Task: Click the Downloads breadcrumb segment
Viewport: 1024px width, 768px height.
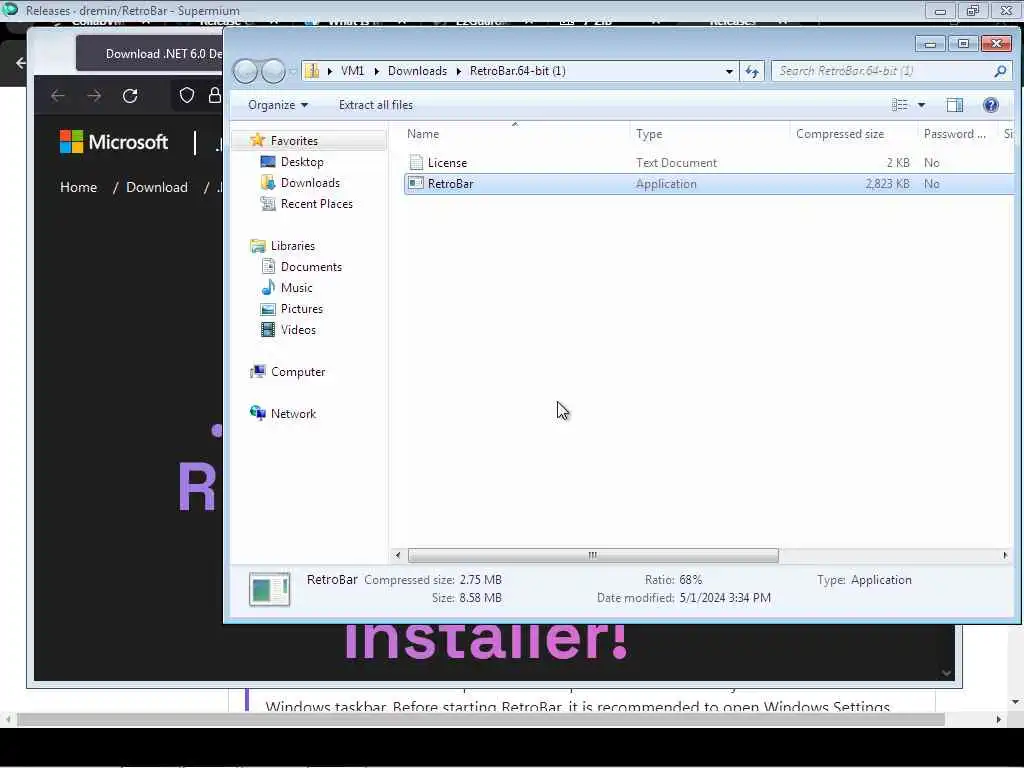Action: point(417,71)
